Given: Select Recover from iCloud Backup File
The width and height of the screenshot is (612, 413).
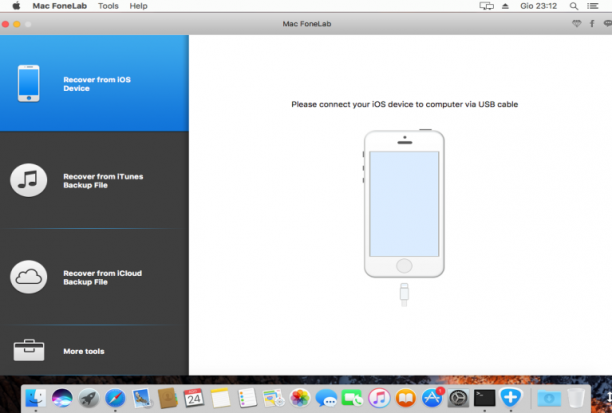Looking at the screenshot, I should pyautogui.click(x=94, y=277).
